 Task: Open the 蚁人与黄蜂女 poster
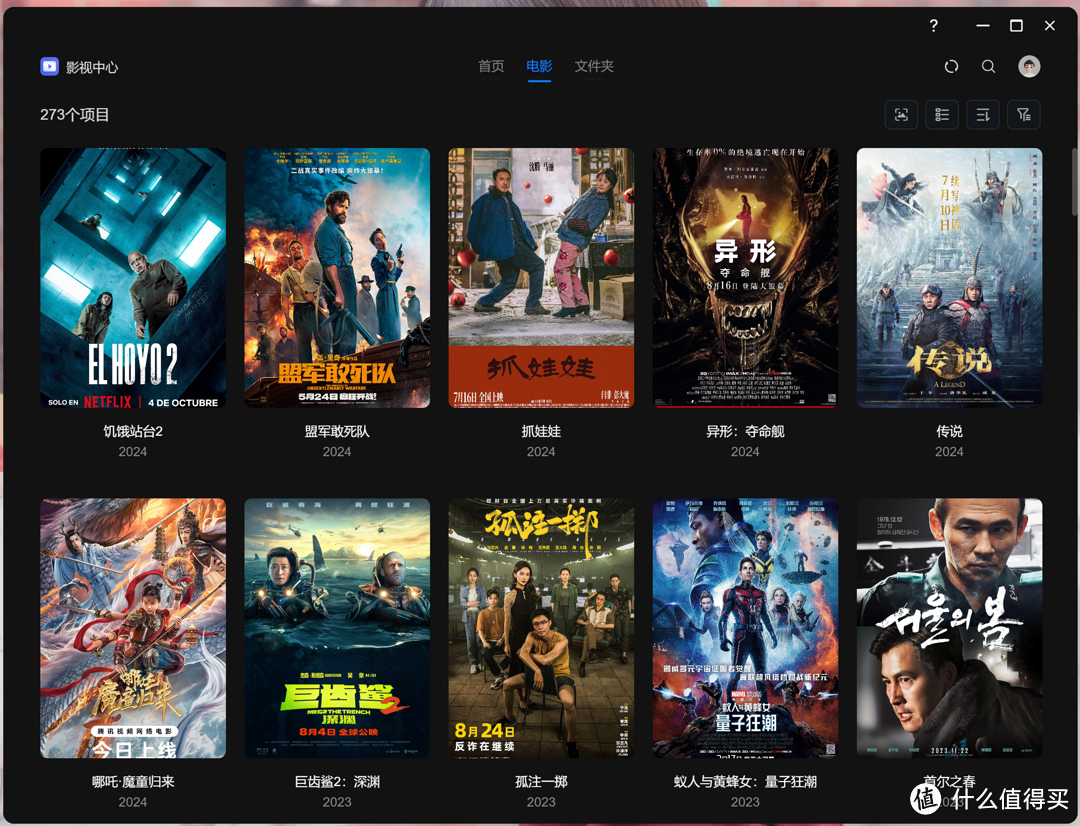tap(745, 628)
